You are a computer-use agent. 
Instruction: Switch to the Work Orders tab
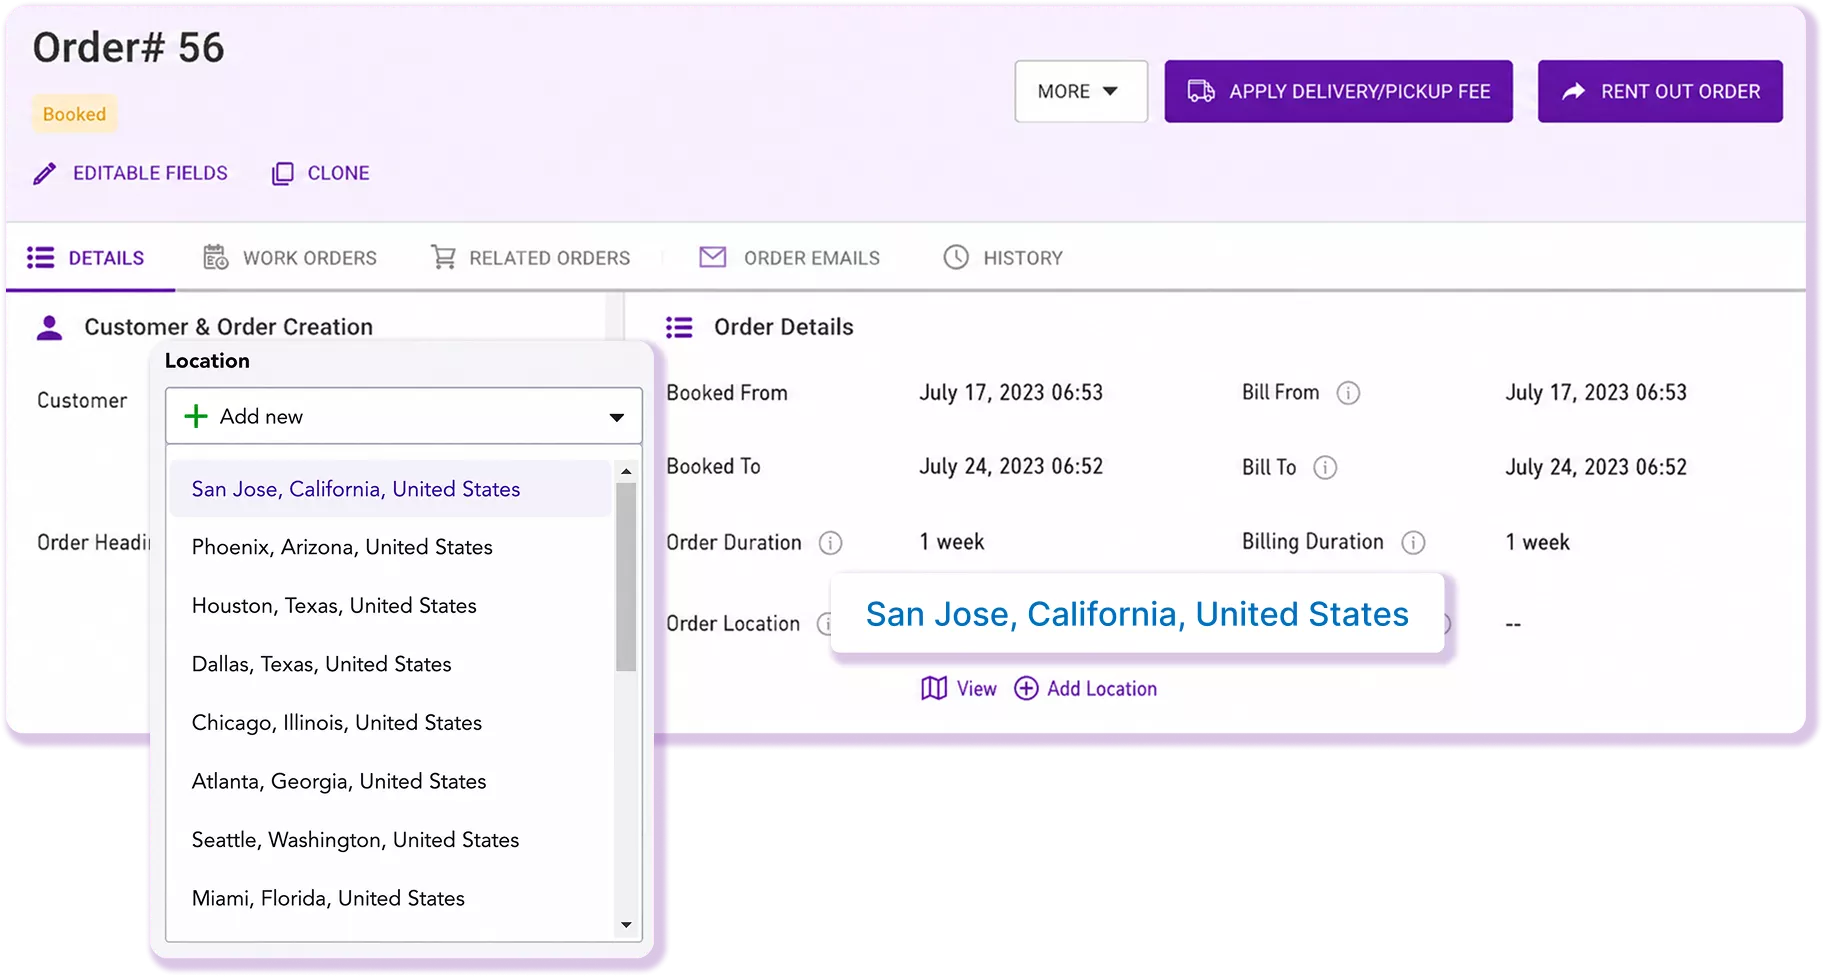pos(290,258)
